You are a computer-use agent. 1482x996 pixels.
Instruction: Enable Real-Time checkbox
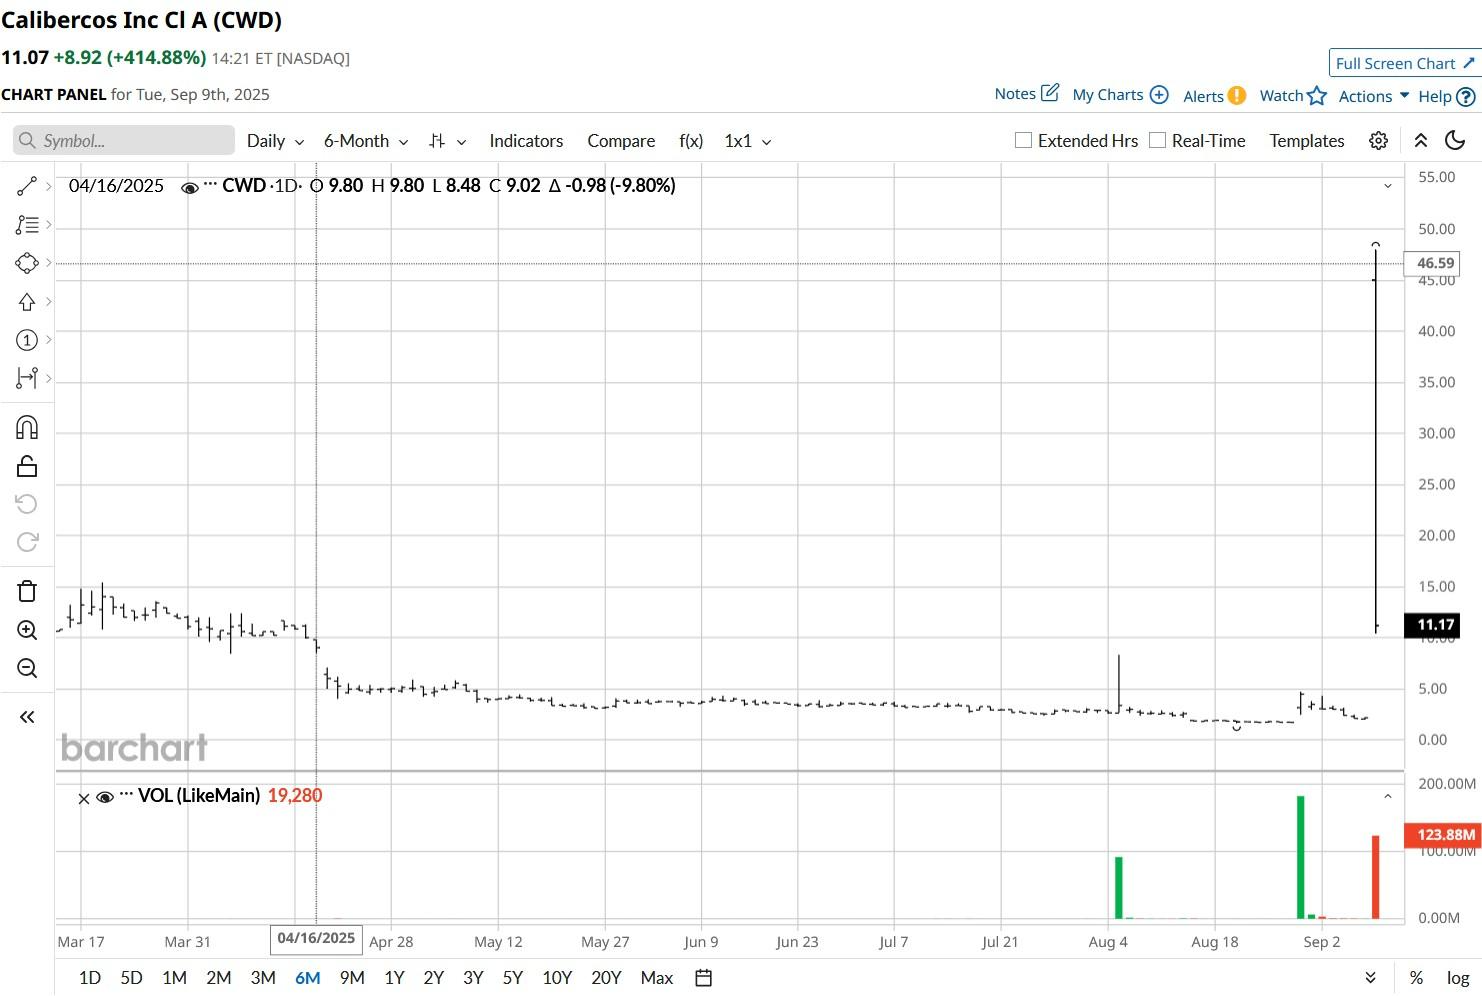tap(1157, 140)
